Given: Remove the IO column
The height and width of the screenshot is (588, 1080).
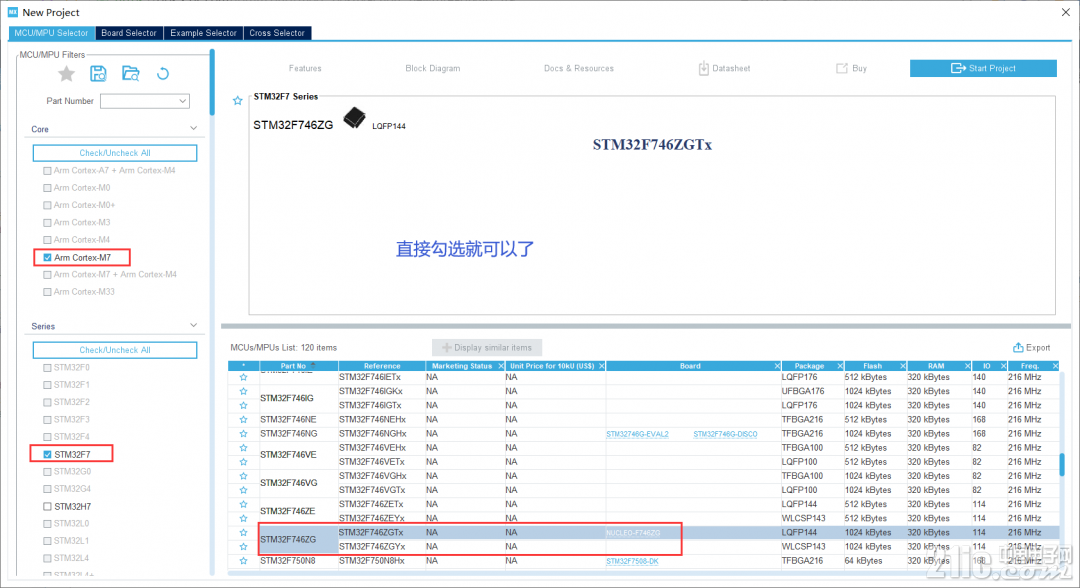Looking at the screenshot, I should point(1003,366).
